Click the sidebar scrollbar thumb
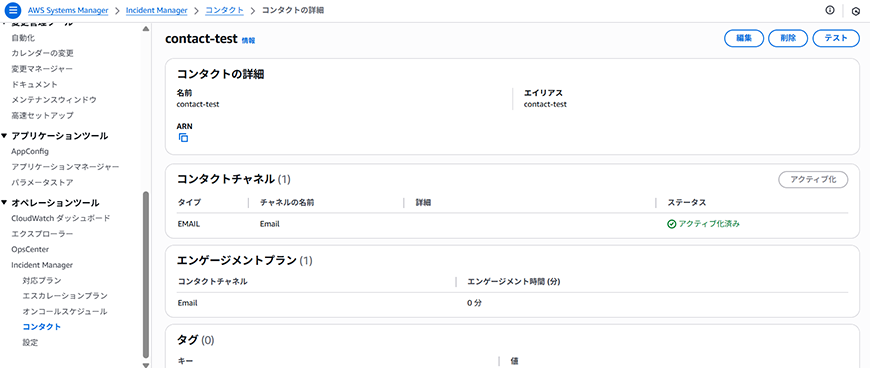 coord(146,275)
